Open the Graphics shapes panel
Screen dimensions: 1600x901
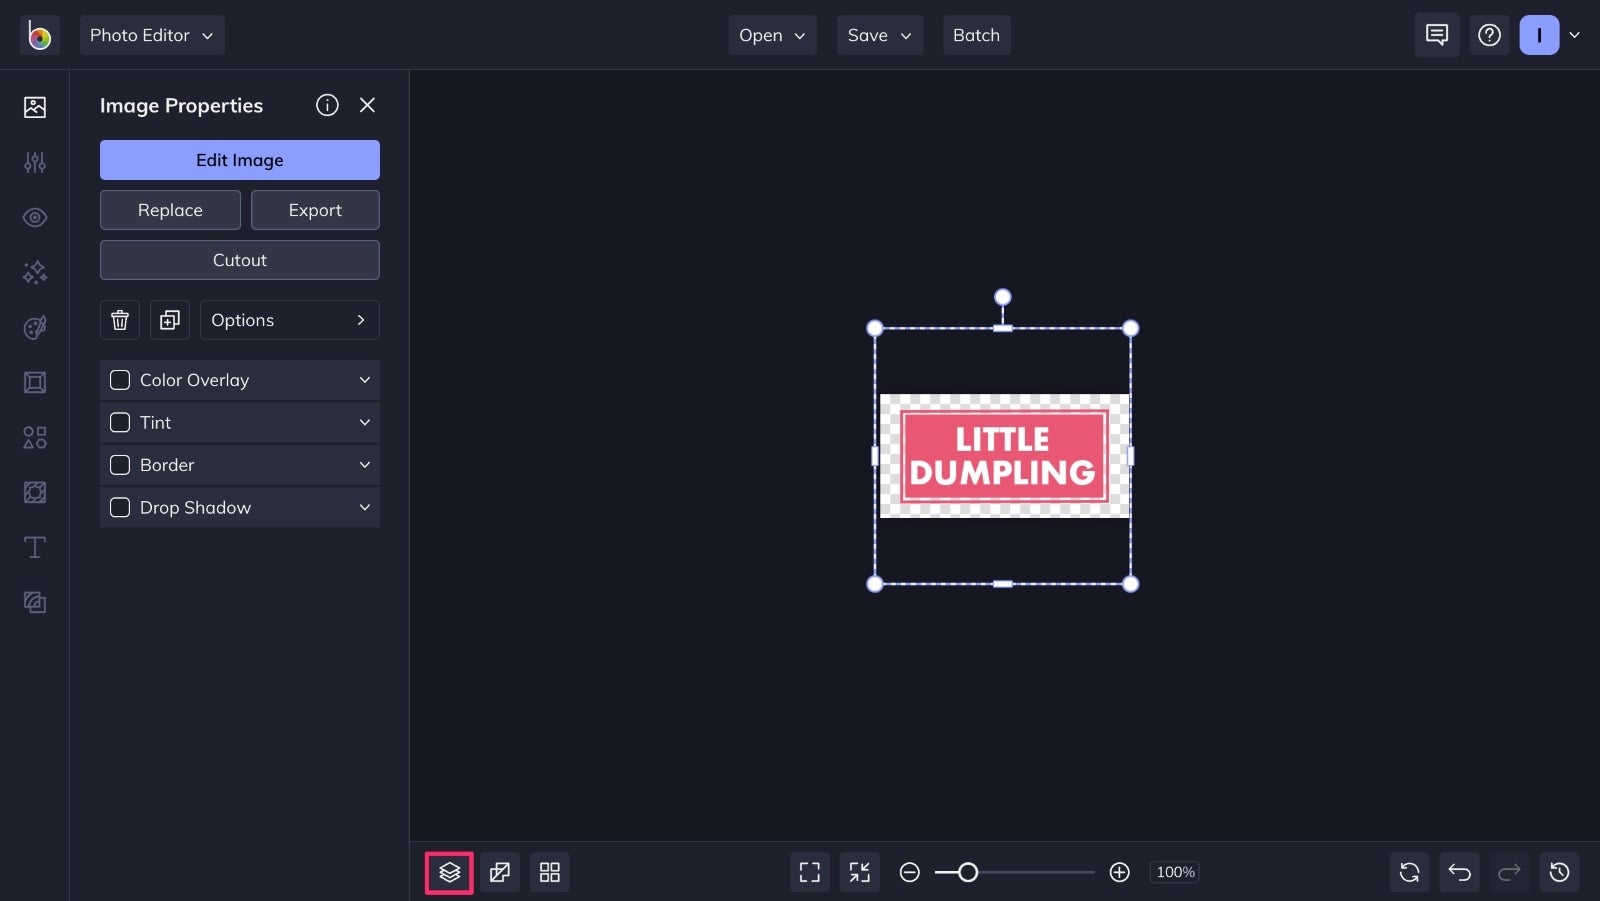(34, 437)
